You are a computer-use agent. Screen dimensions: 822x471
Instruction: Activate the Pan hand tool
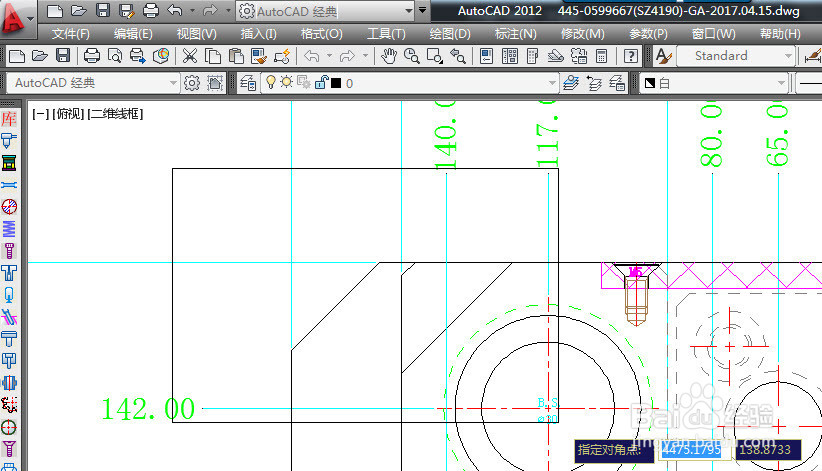point(388,56)
